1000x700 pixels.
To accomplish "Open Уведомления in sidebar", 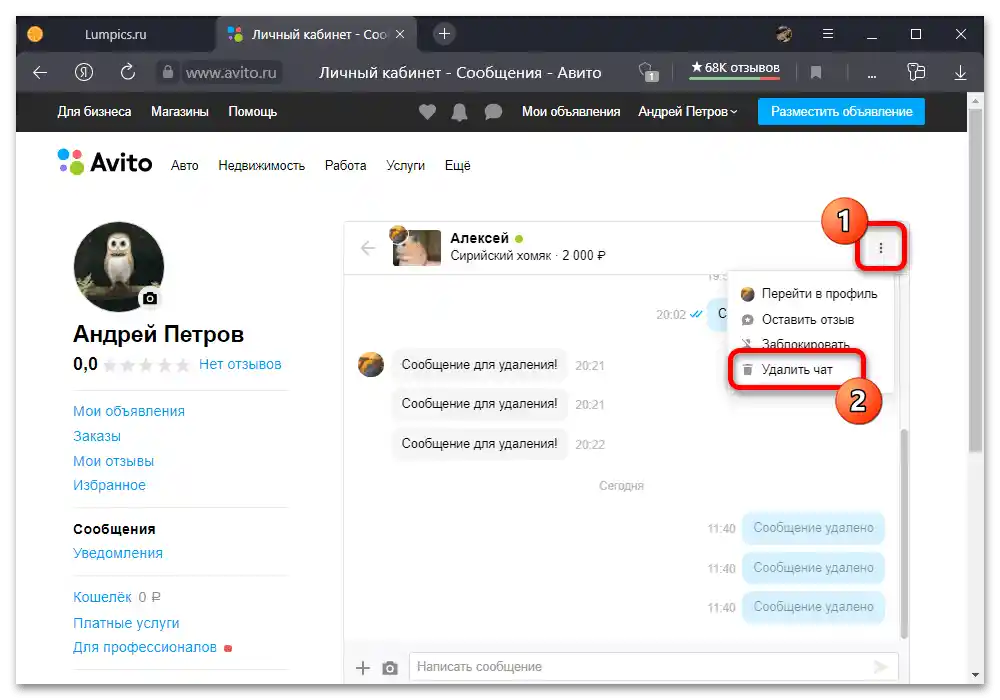I will tap(118, 553).
